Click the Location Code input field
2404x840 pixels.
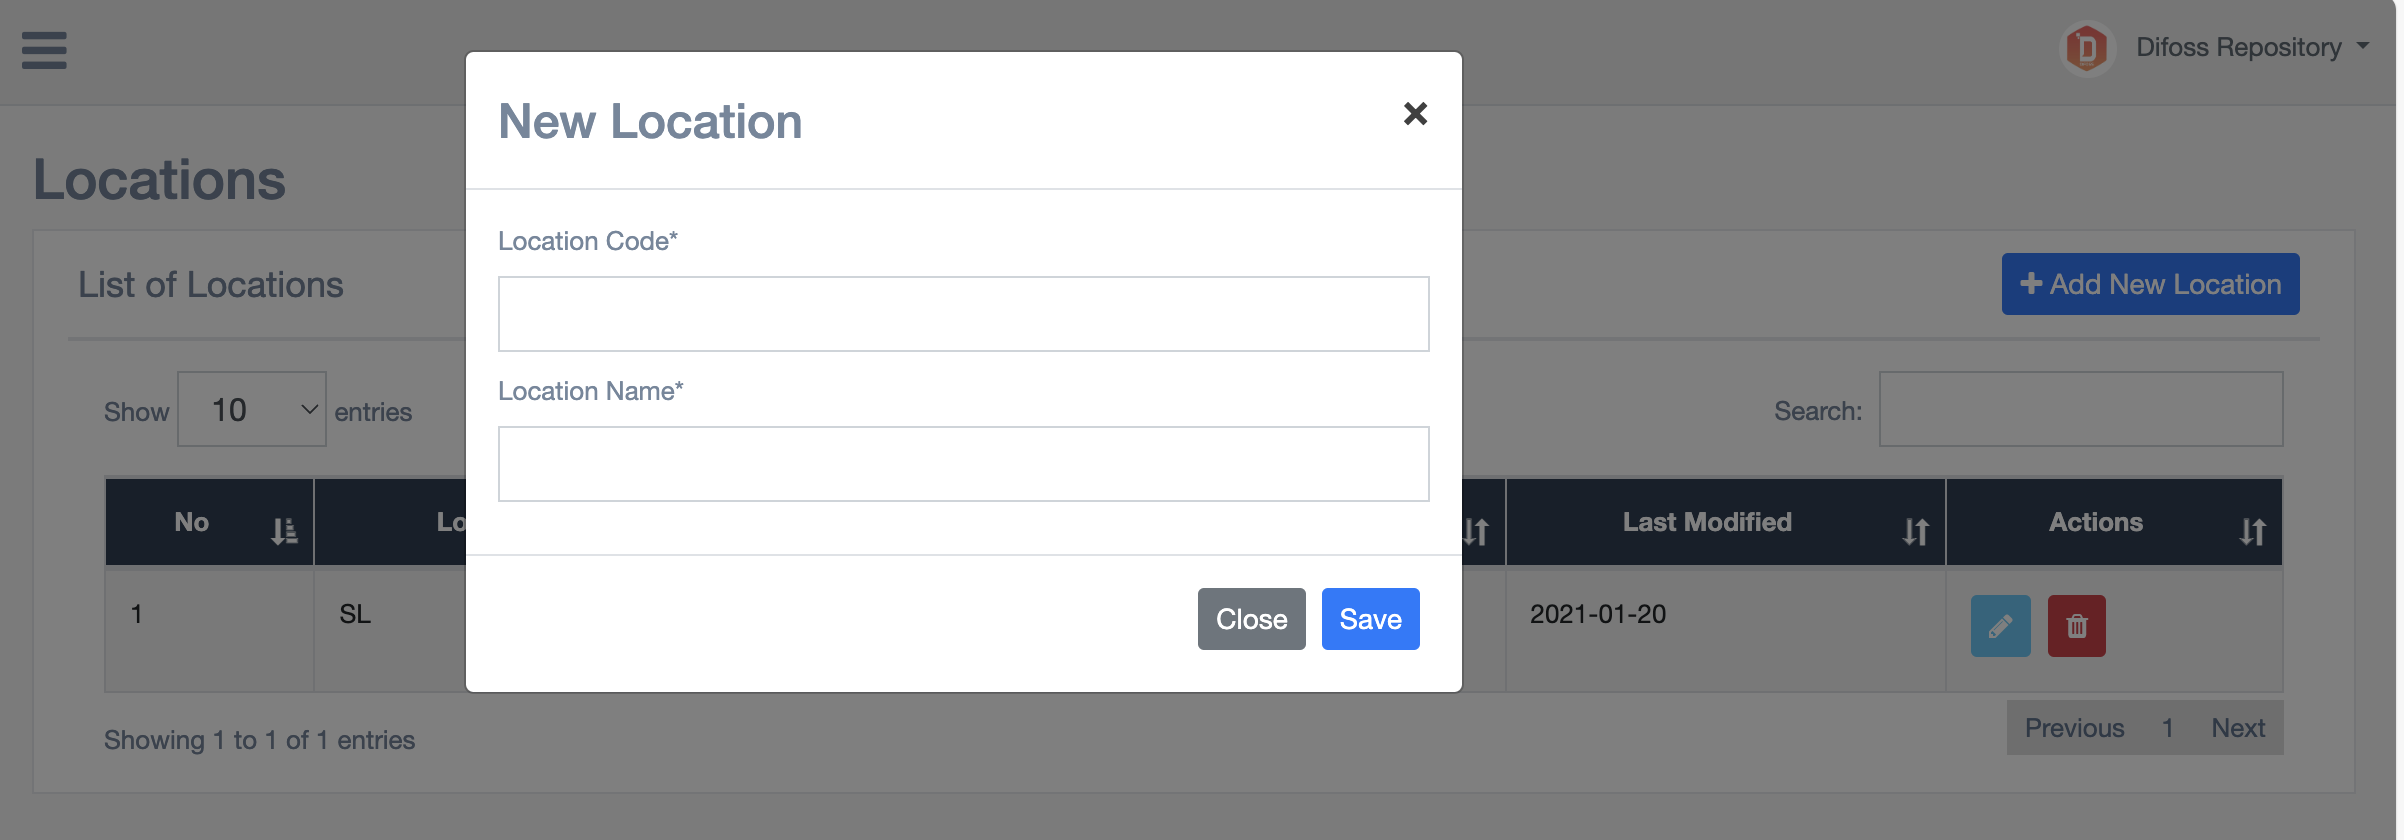963,314
